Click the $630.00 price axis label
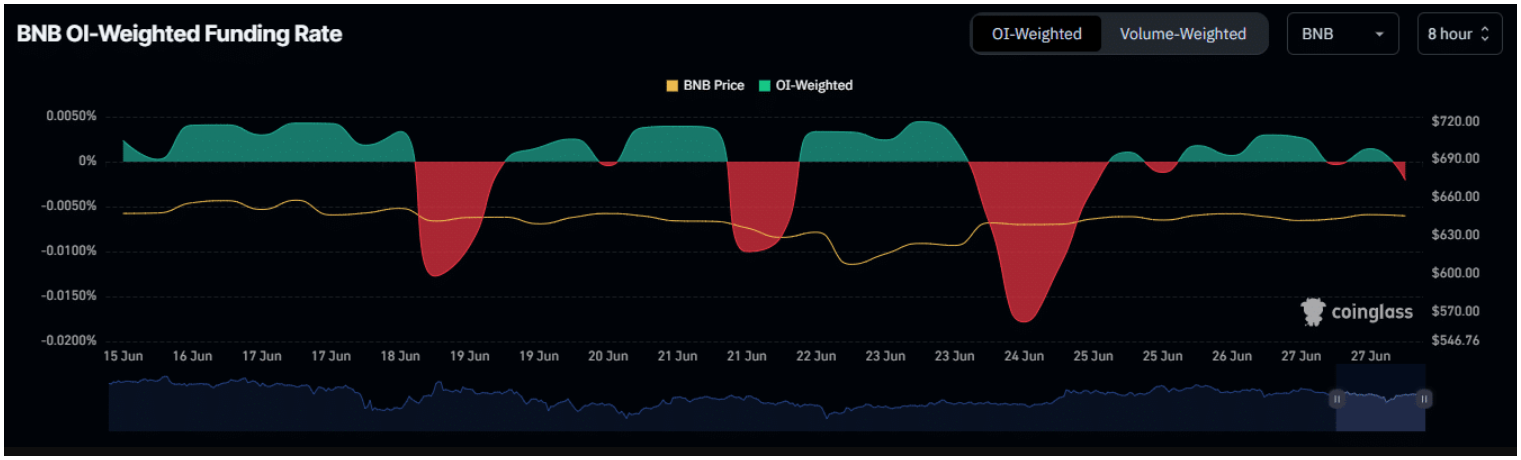Image resolution: width=1521 pixels, height=460 pixels. pos(1455,235)
